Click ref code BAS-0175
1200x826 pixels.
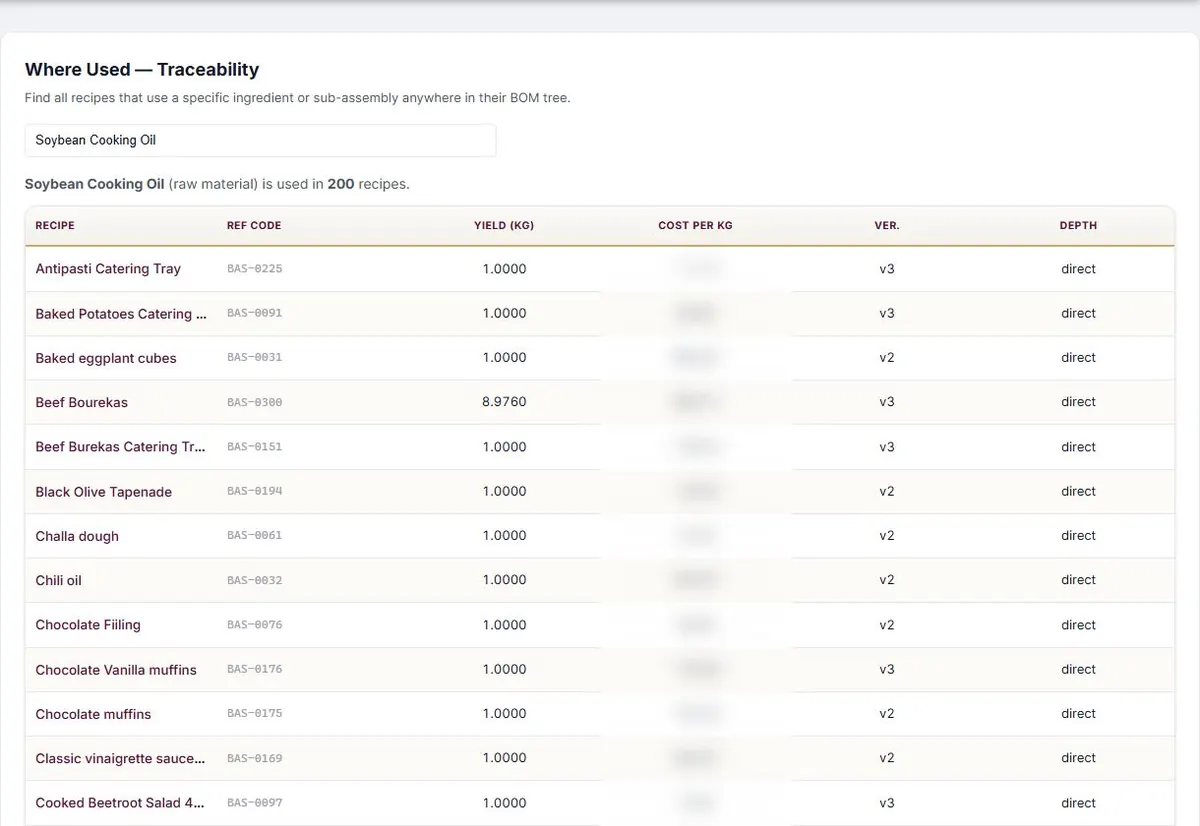tap(255, 713)
